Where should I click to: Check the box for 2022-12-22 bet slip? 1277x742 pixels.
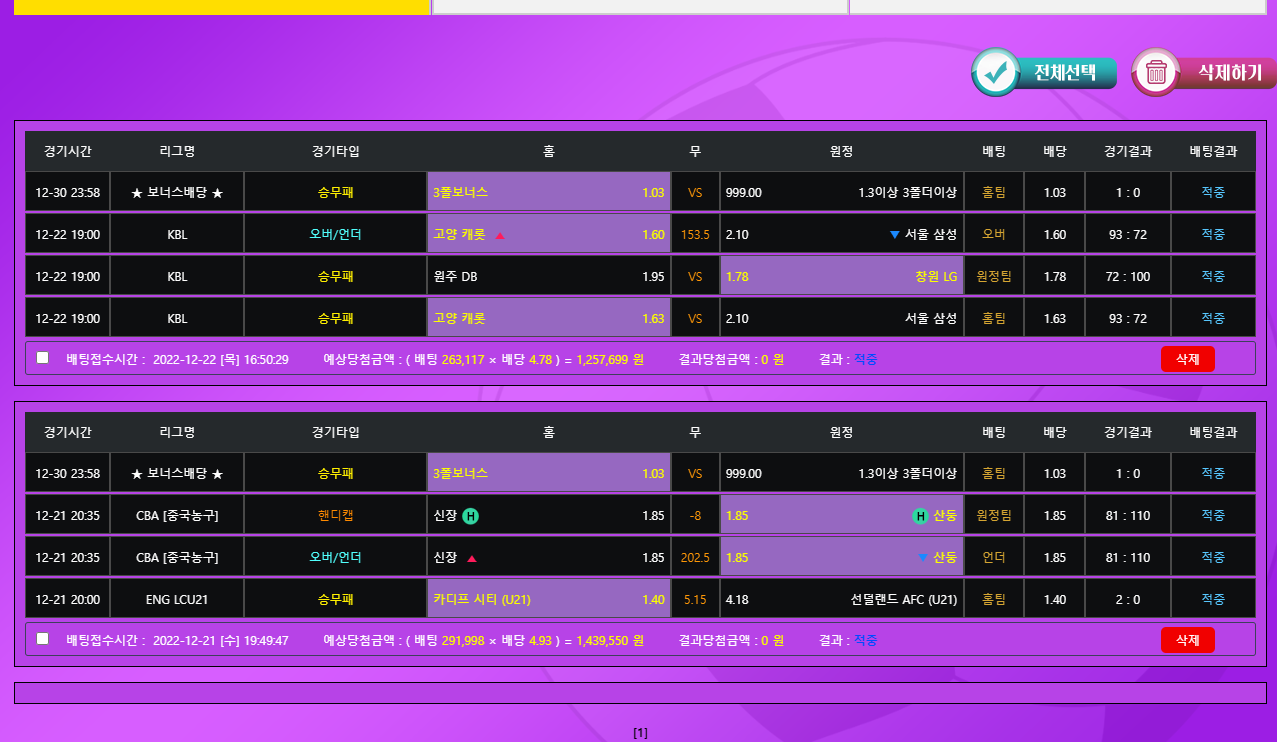[x=42, y=358]
